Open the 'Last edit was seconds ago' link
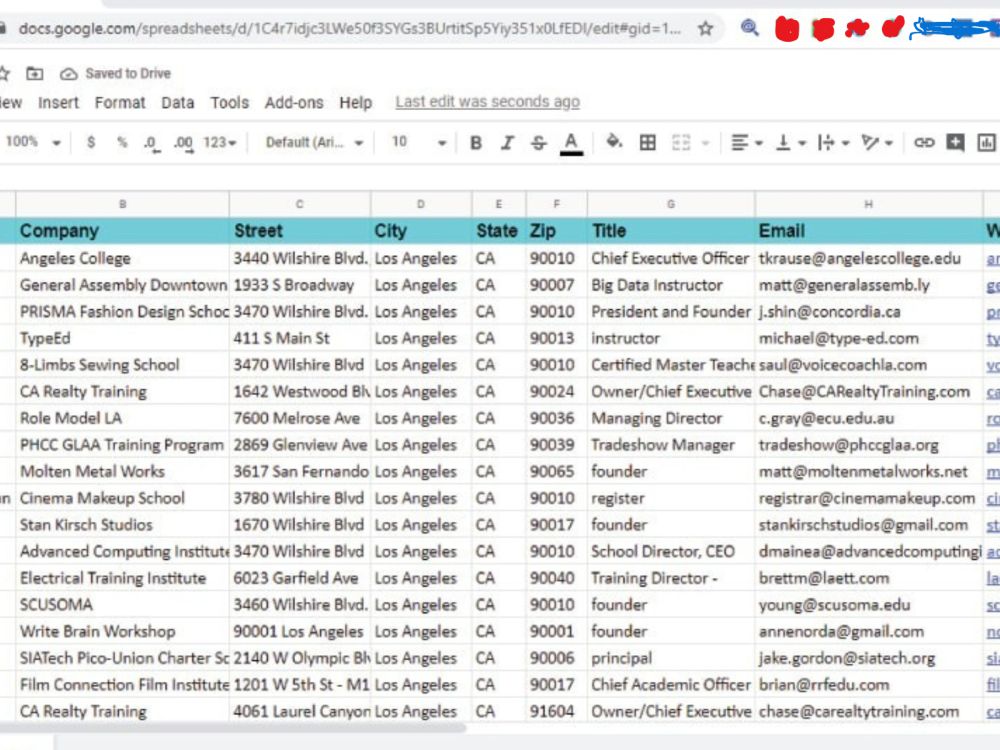 487,102
